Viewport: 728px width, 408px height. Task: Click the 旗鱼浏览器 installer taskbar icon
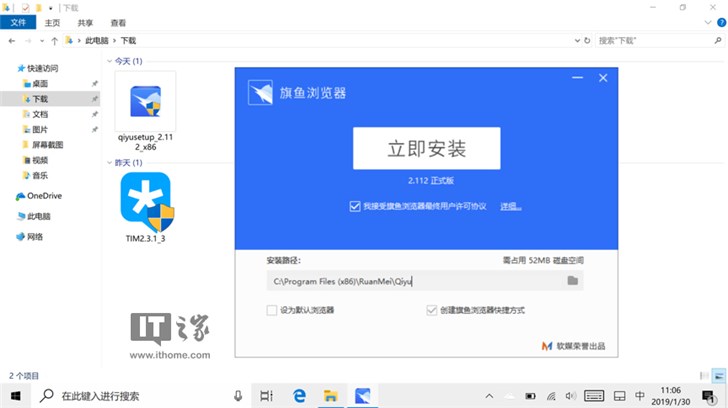point(363,396)
